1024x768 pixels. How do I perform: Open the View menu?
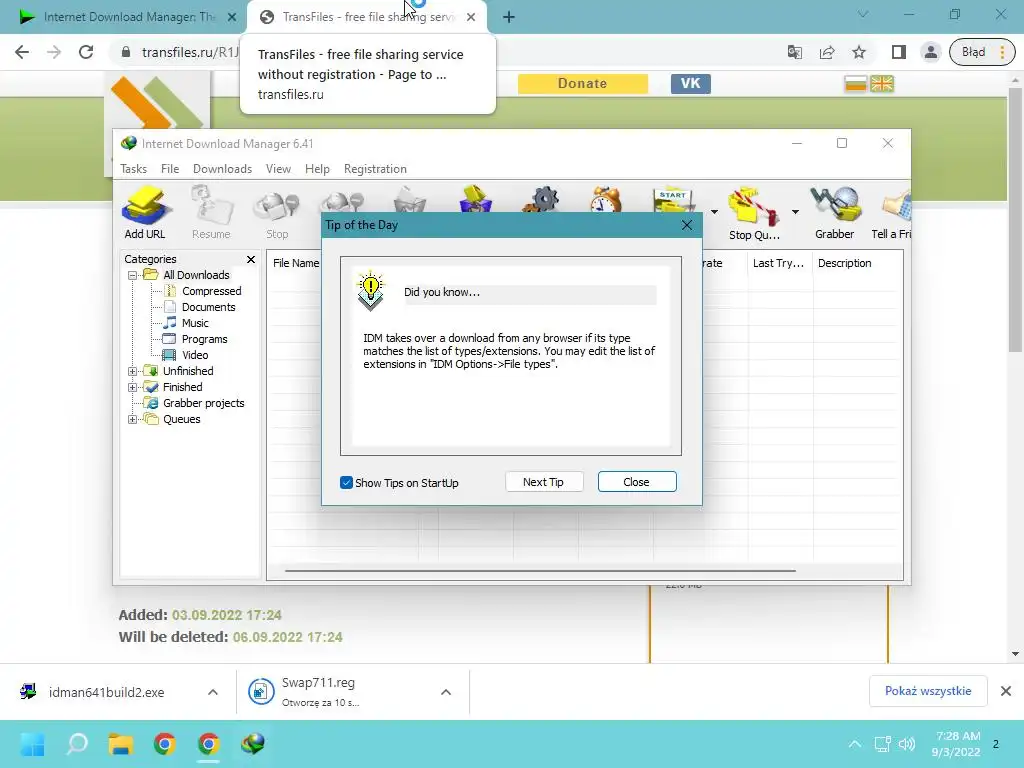tap(278, 168)
